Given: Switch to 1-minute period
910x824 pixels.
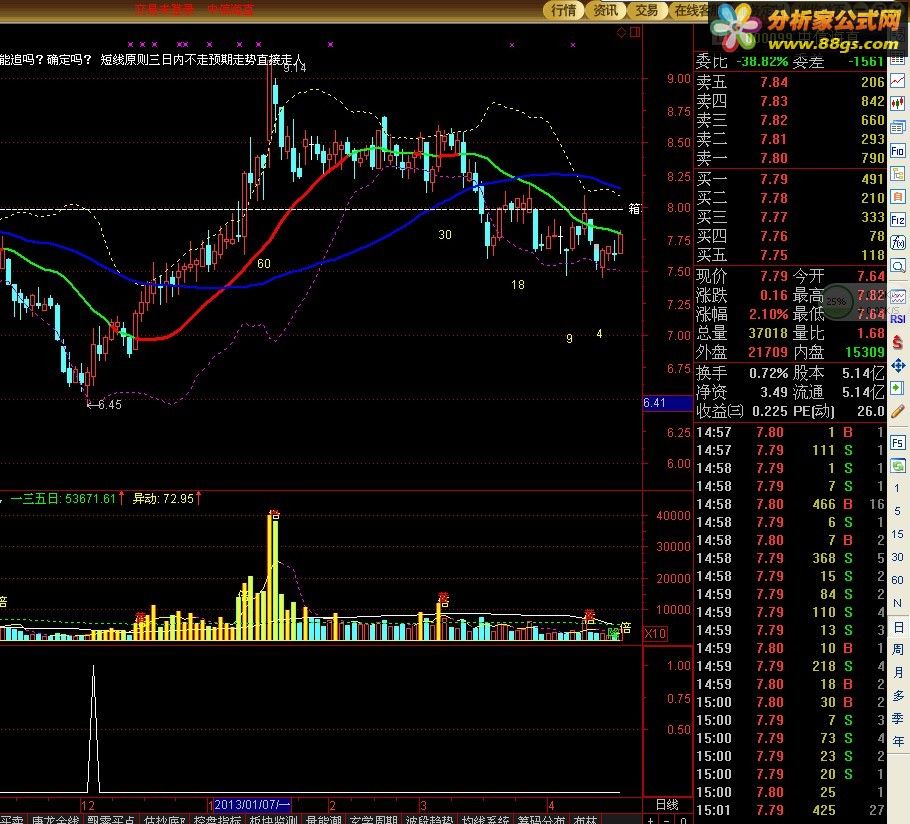Looking at the screenshot, I should pyautogui.click(x=897, y=489).
